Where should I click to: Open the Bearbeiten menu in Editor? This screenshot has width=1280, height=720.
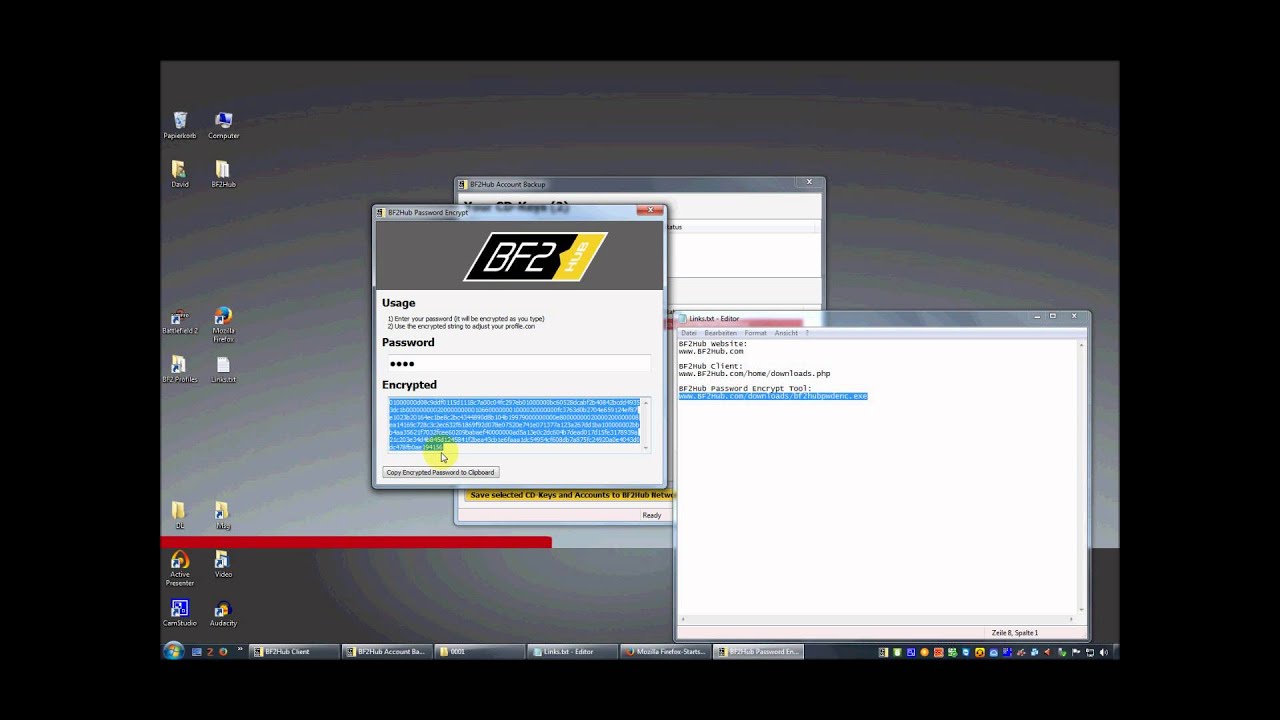(x=720, y=333)
